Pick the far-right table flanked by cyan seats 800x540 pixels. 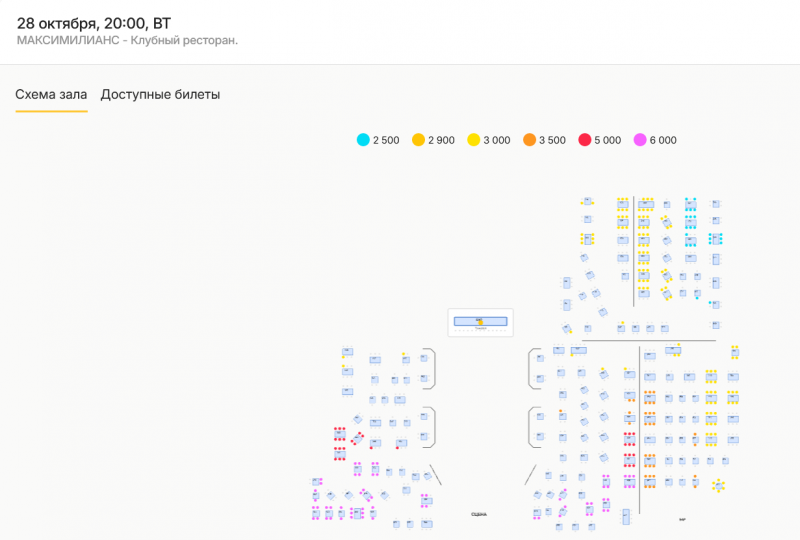716,239
